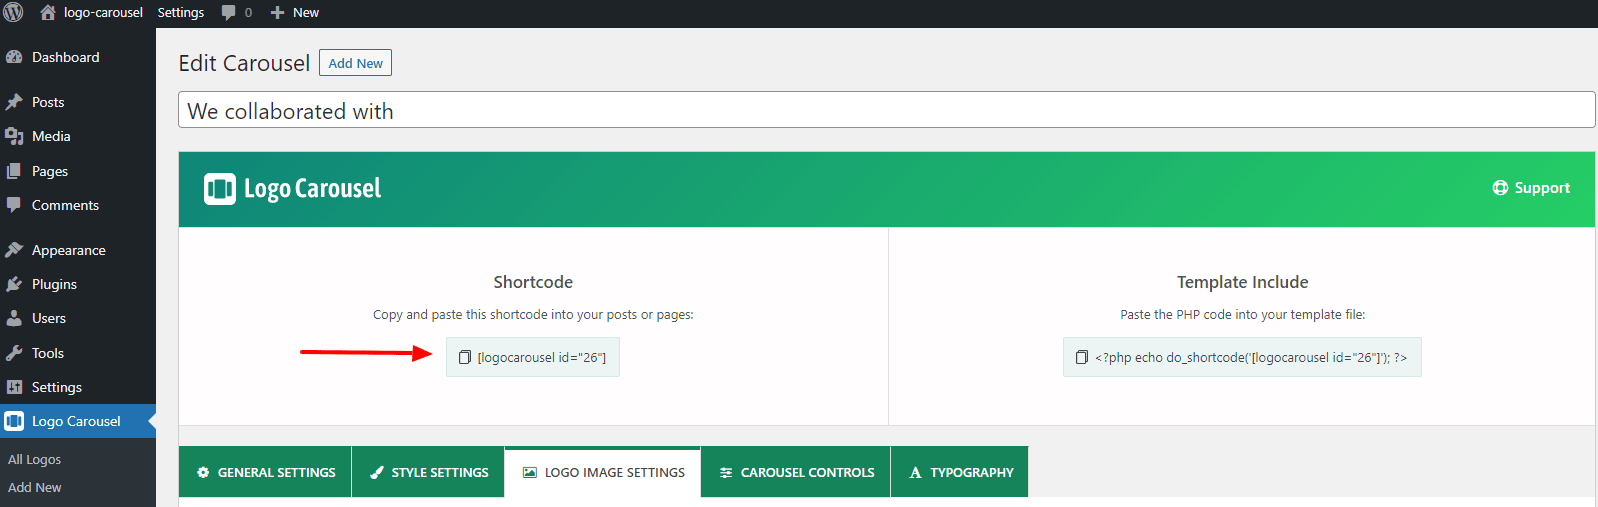
Task: Click the home icon for logo-carousel site
Action: pos(48,12)
